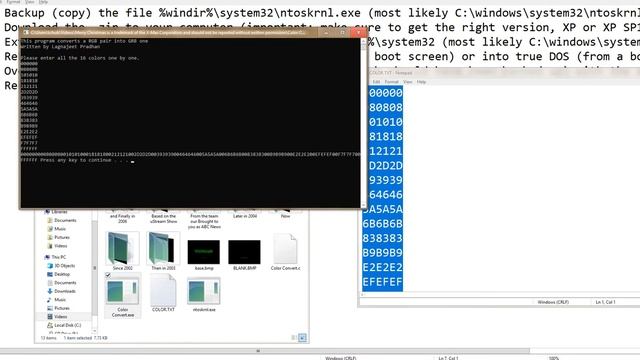Image resolution: width=640 pixels, height=360 pixels.
Task: Select the Color Convert.c file icon
Action: (285, 249)
